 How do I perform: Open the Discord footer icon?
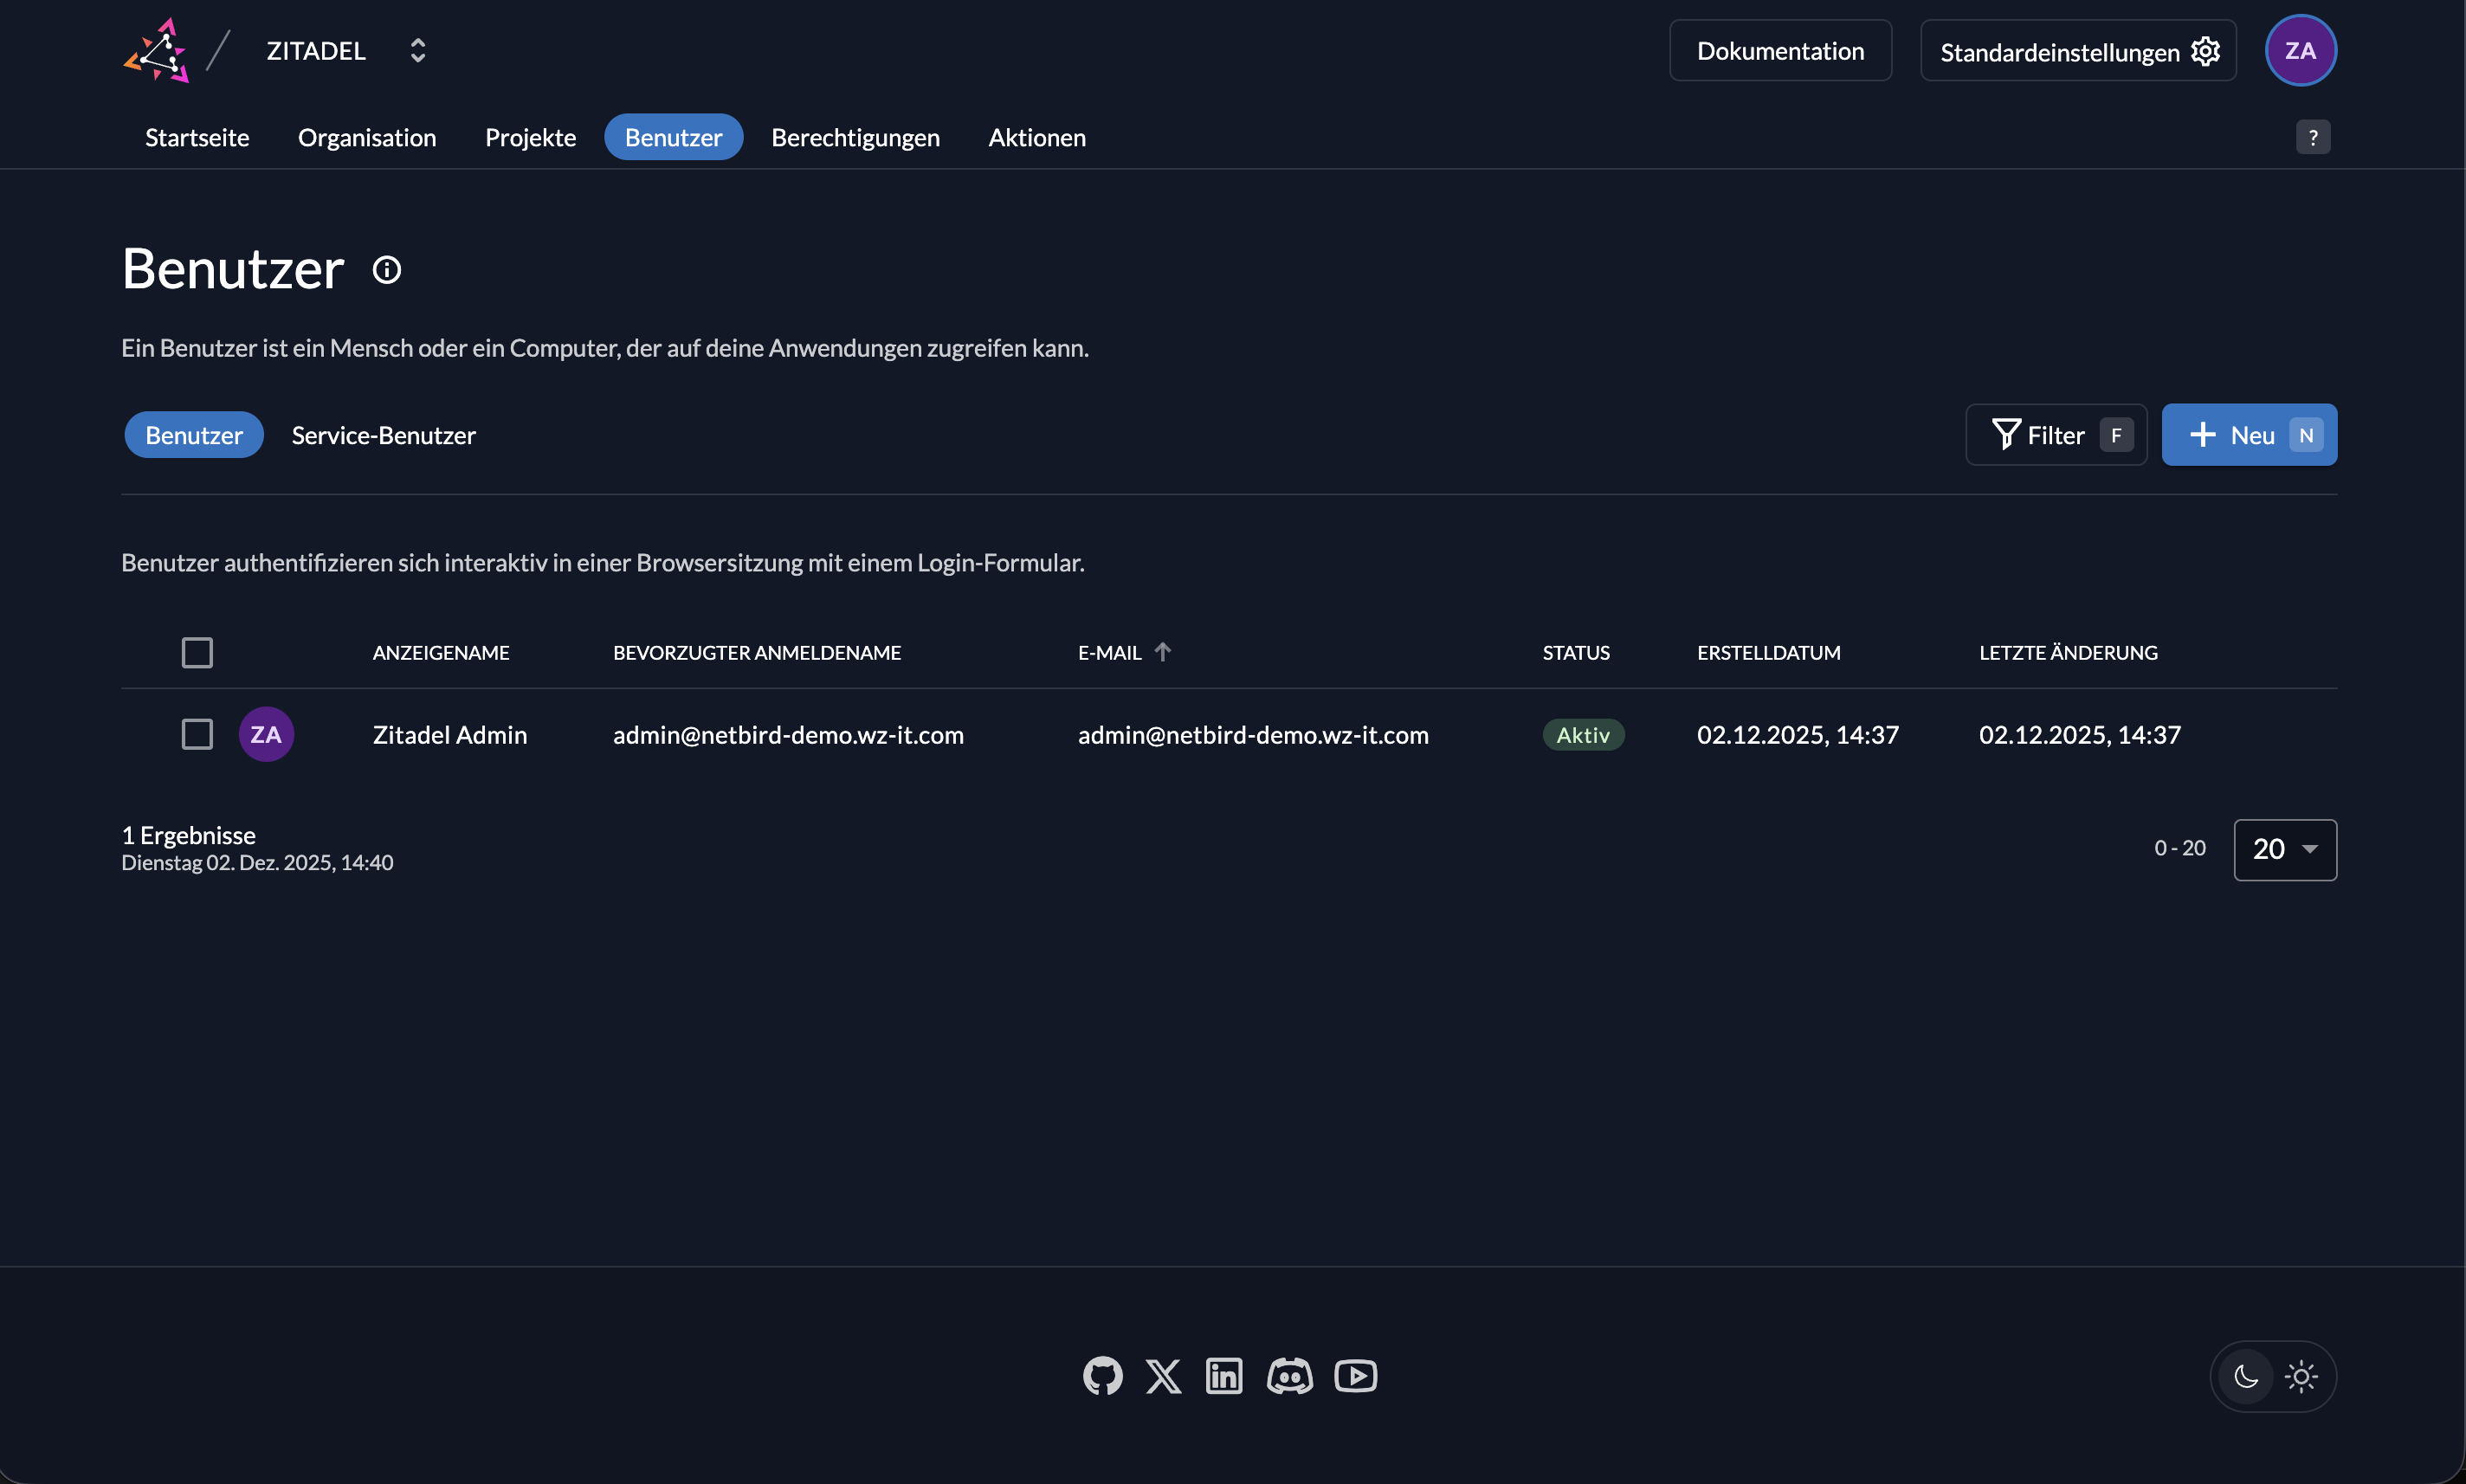pyautogui.click(x=1289, y=1376)
